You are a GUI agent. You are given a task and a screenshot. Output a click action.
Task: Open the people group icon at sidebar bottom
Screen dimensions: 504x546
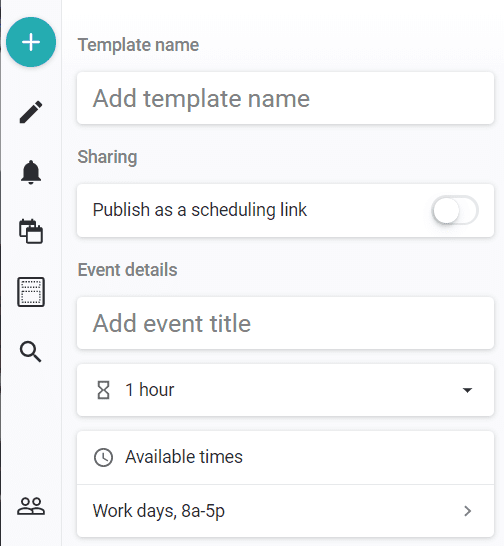[31, 506]
